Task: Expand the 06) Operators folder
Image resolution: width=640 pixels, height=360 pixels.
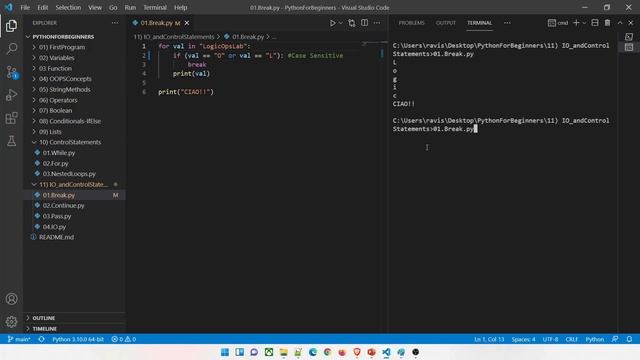Action: click(x=74, y=100)
